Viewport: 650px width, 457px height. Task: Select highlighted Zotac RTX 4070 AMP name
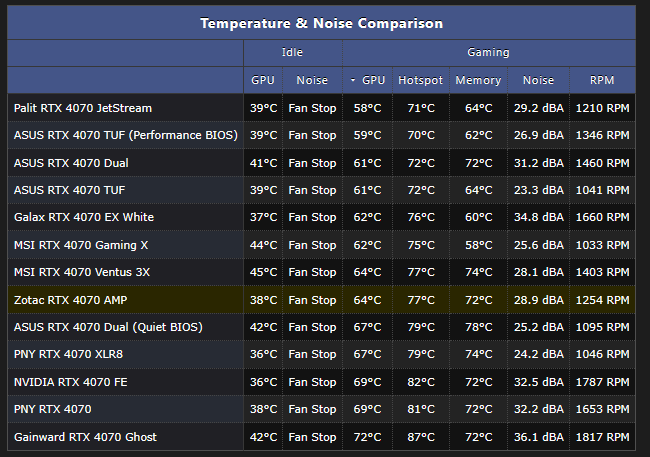point(70,300)
